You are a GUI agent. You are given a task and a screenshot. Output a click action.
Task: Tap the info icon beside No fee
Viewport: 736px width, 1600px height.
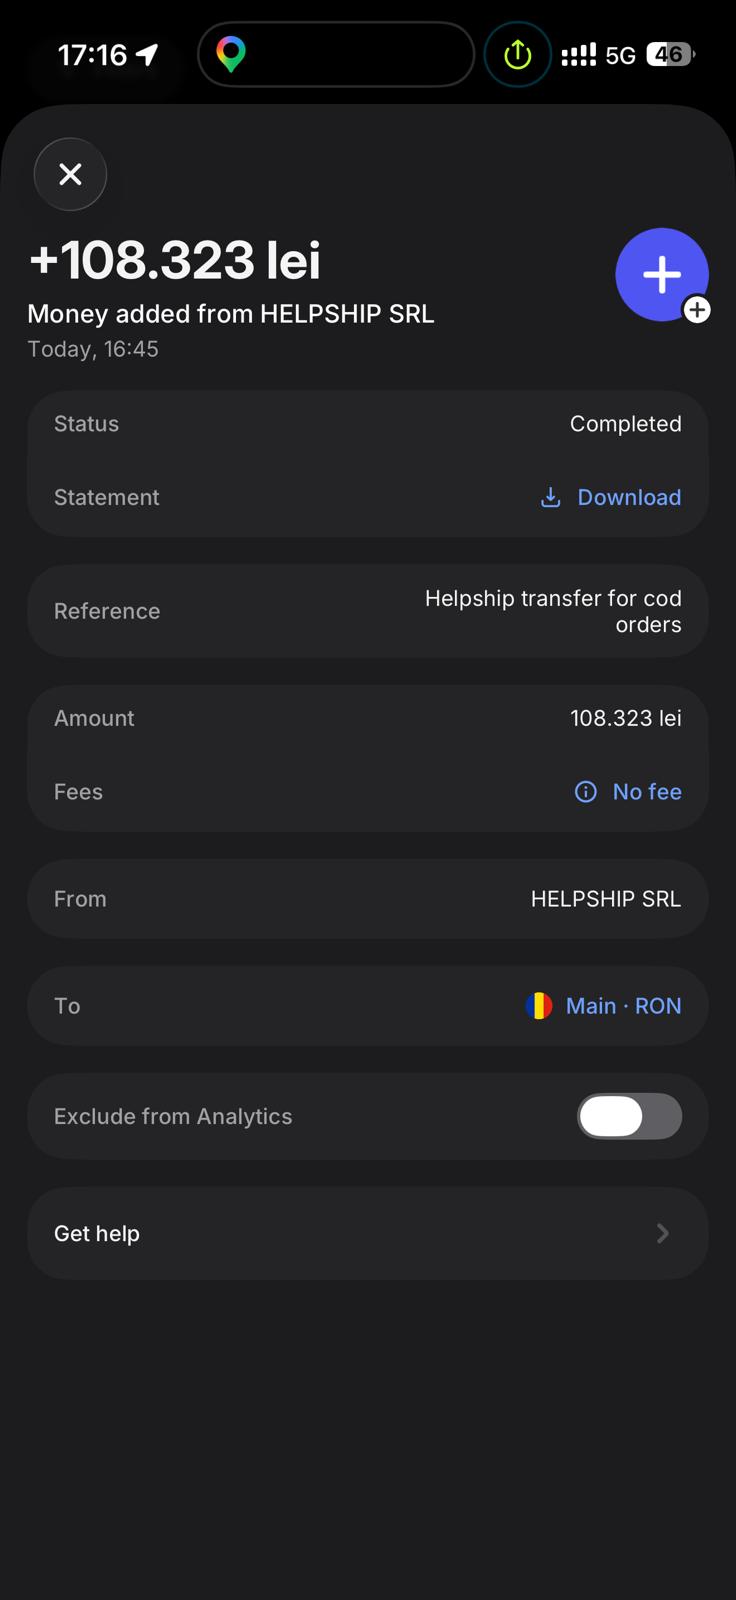point(585,791)
